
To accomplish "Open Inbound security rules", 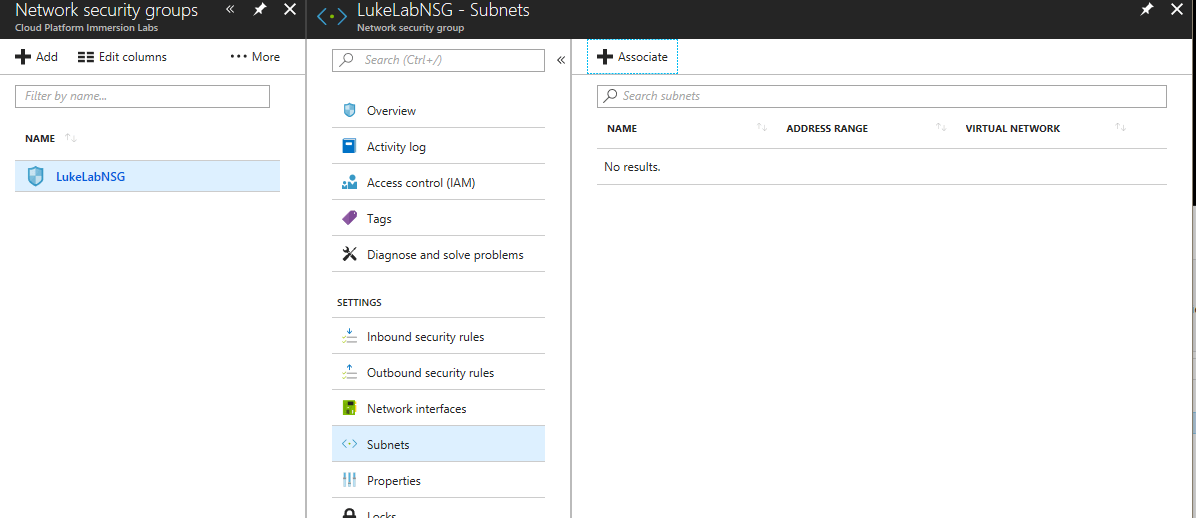I will point(439,336).
